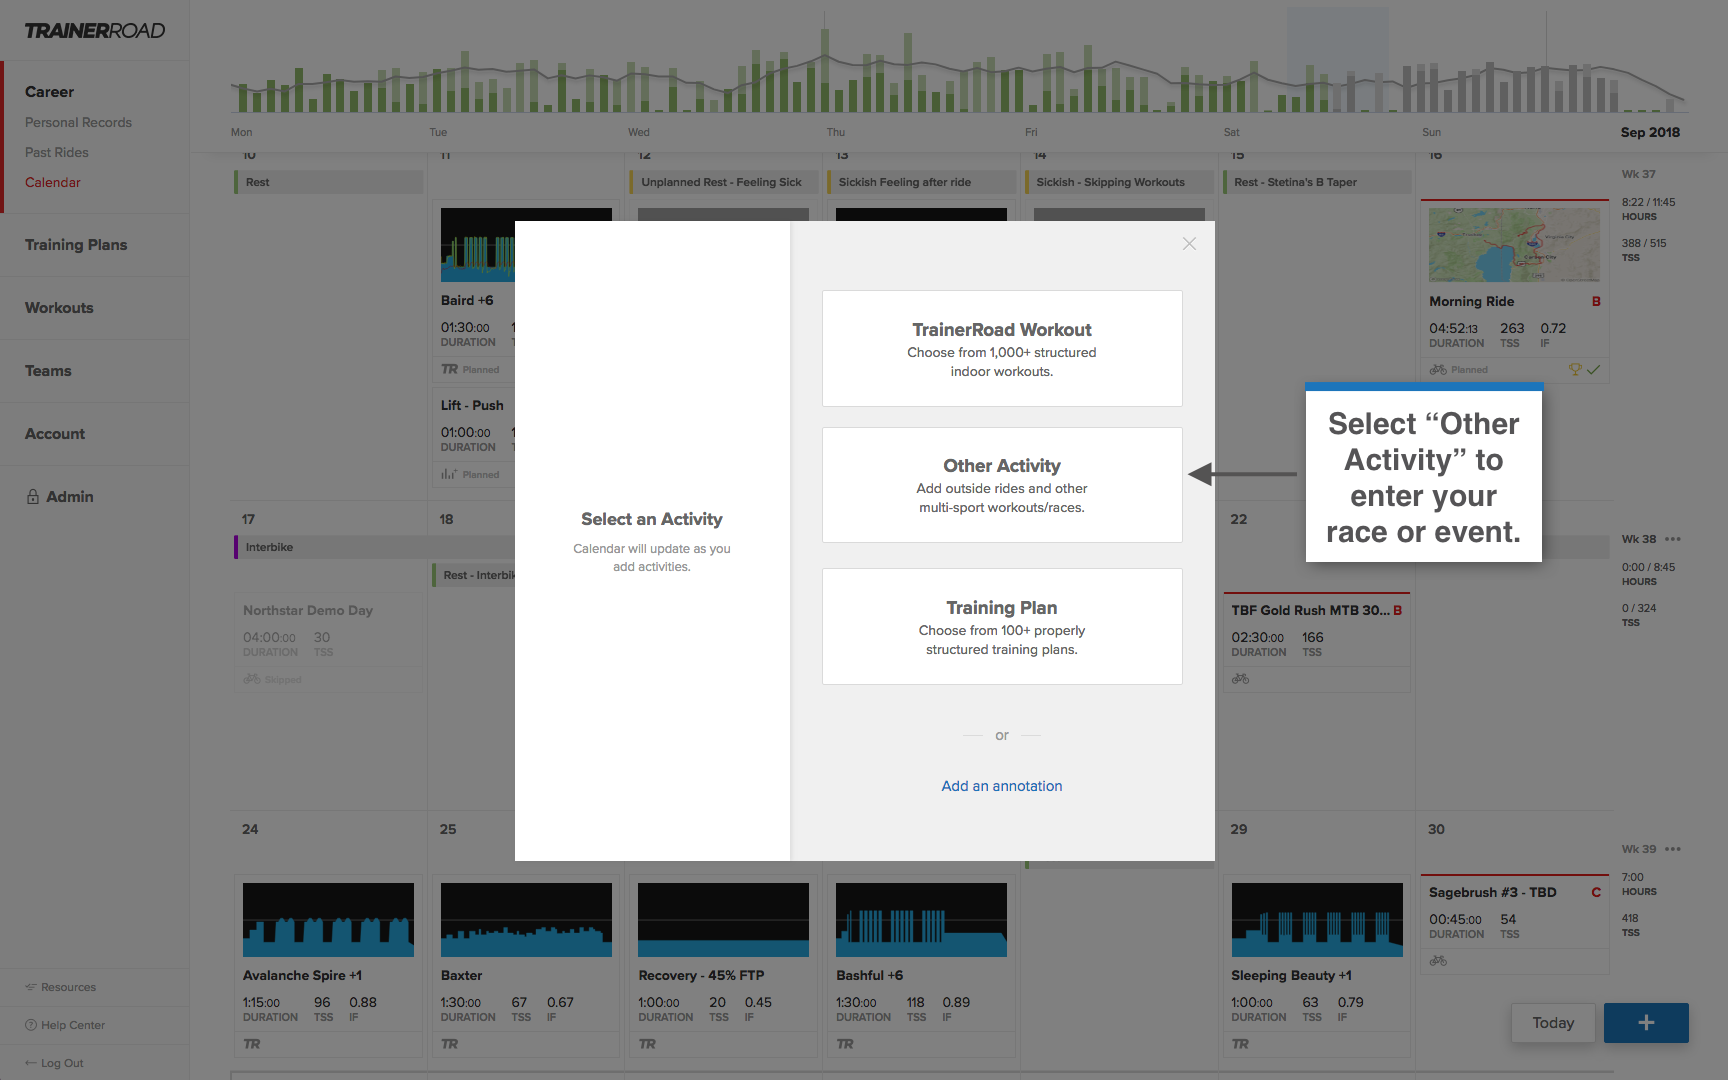Click the blue plus add button
The height and width of the screenshot is (1080, 1728).
1646,1023
